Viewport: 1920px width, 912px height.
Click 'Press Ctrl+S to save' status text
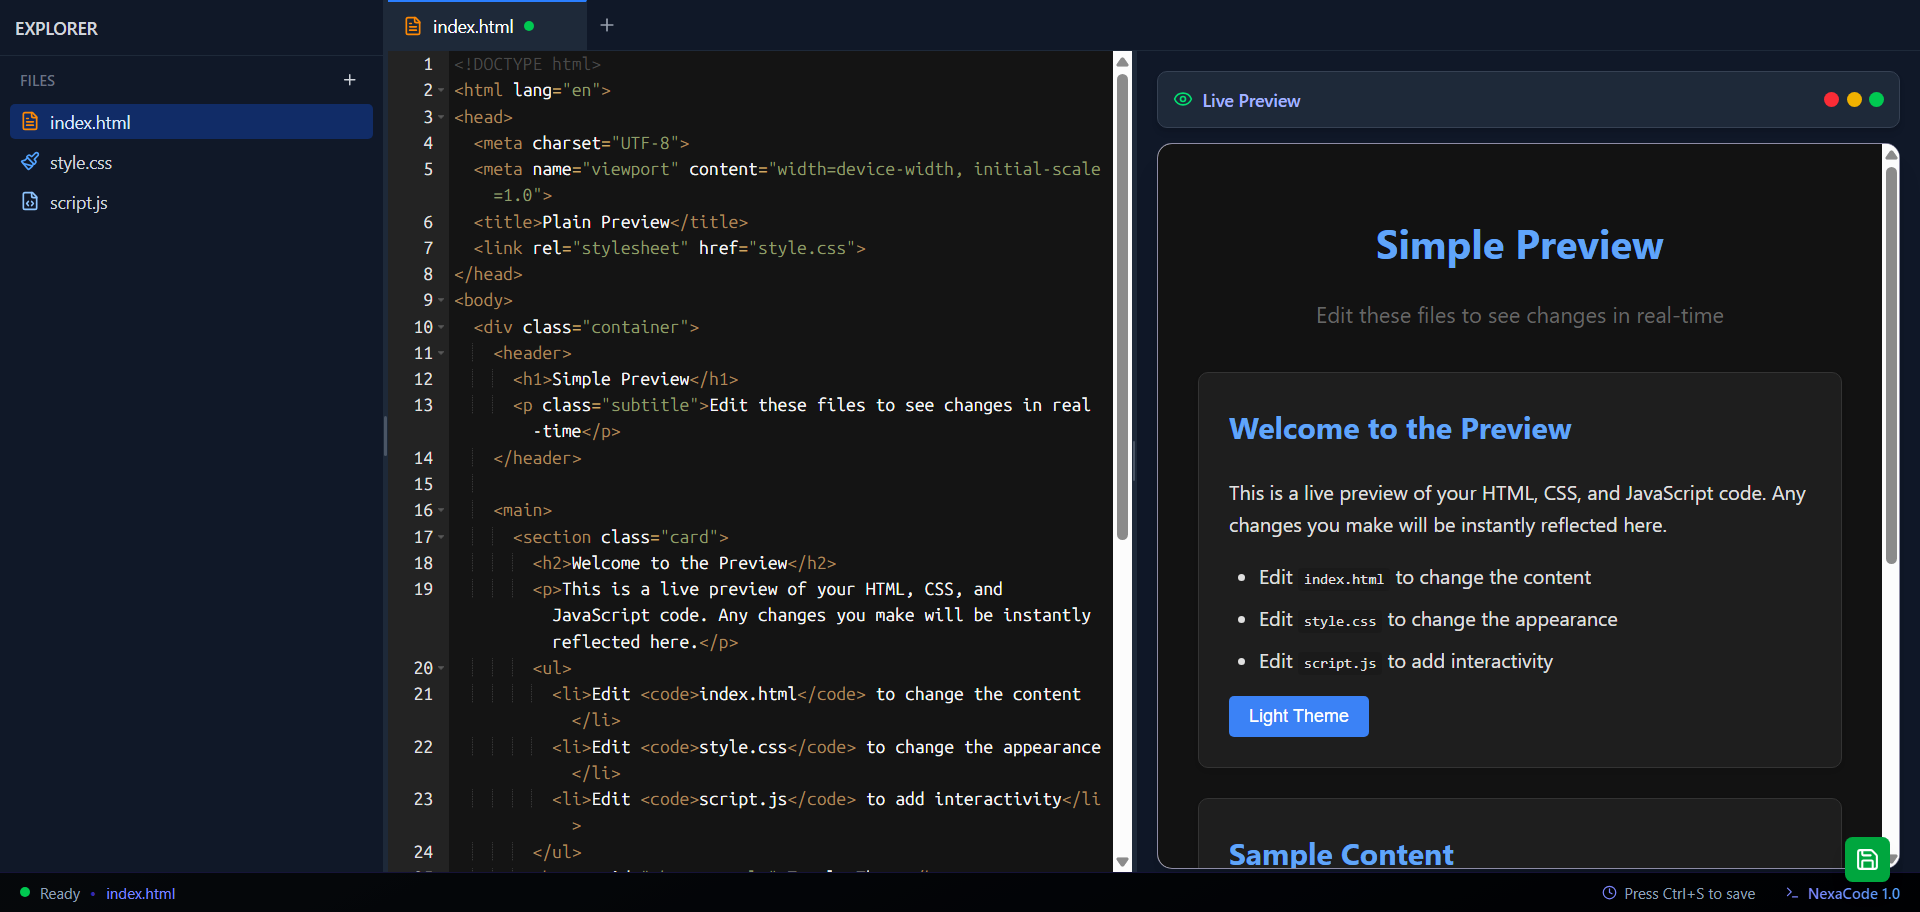coord(1689,893)
